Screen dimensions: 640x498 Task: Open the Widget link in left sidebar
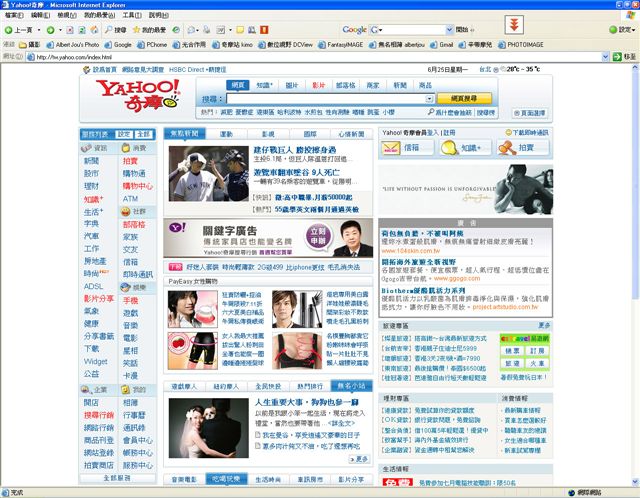tap(96, 361)
